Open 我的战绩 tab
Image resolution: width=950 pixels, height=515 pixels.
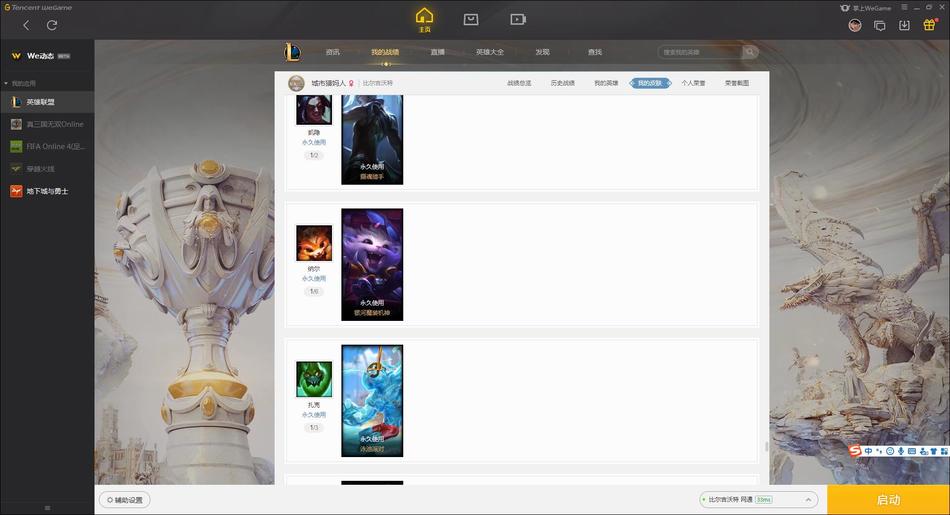[385, 52]
